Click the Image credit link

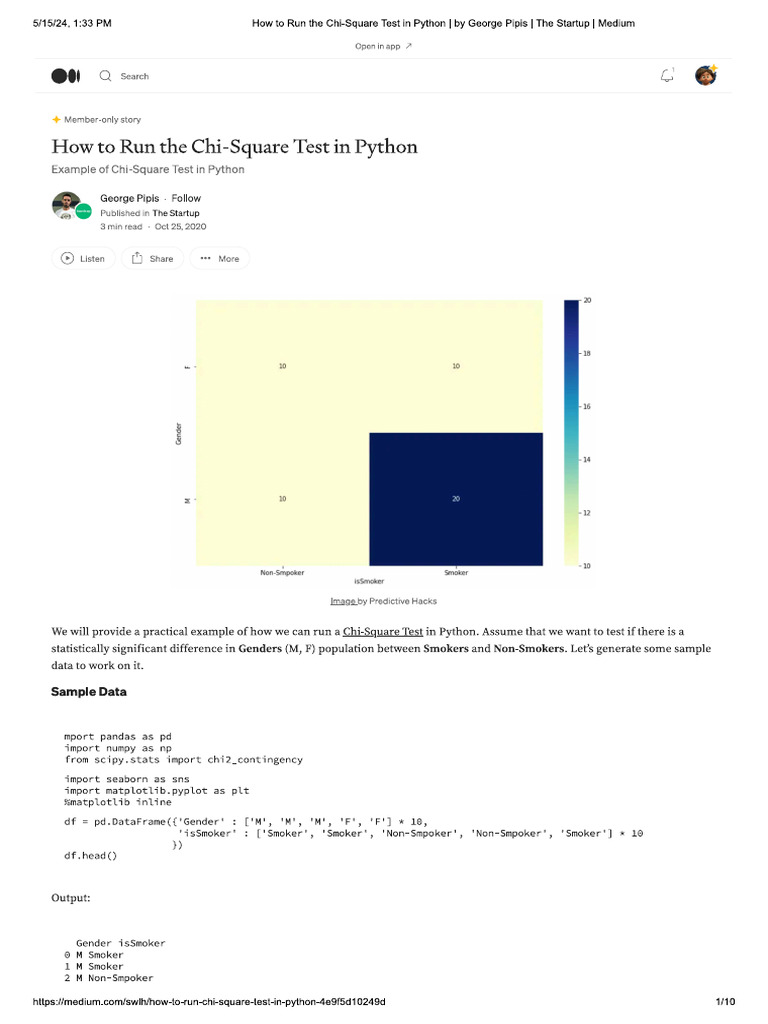click(343, 601)
